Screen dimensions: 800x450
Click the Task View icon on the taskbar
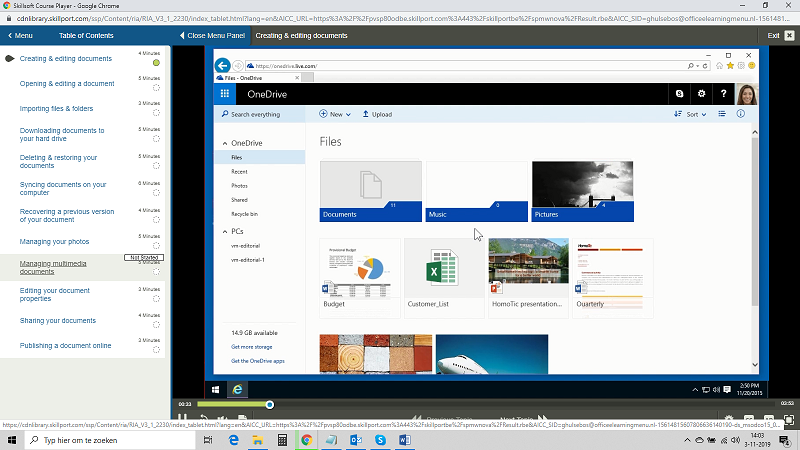[208, 440]
